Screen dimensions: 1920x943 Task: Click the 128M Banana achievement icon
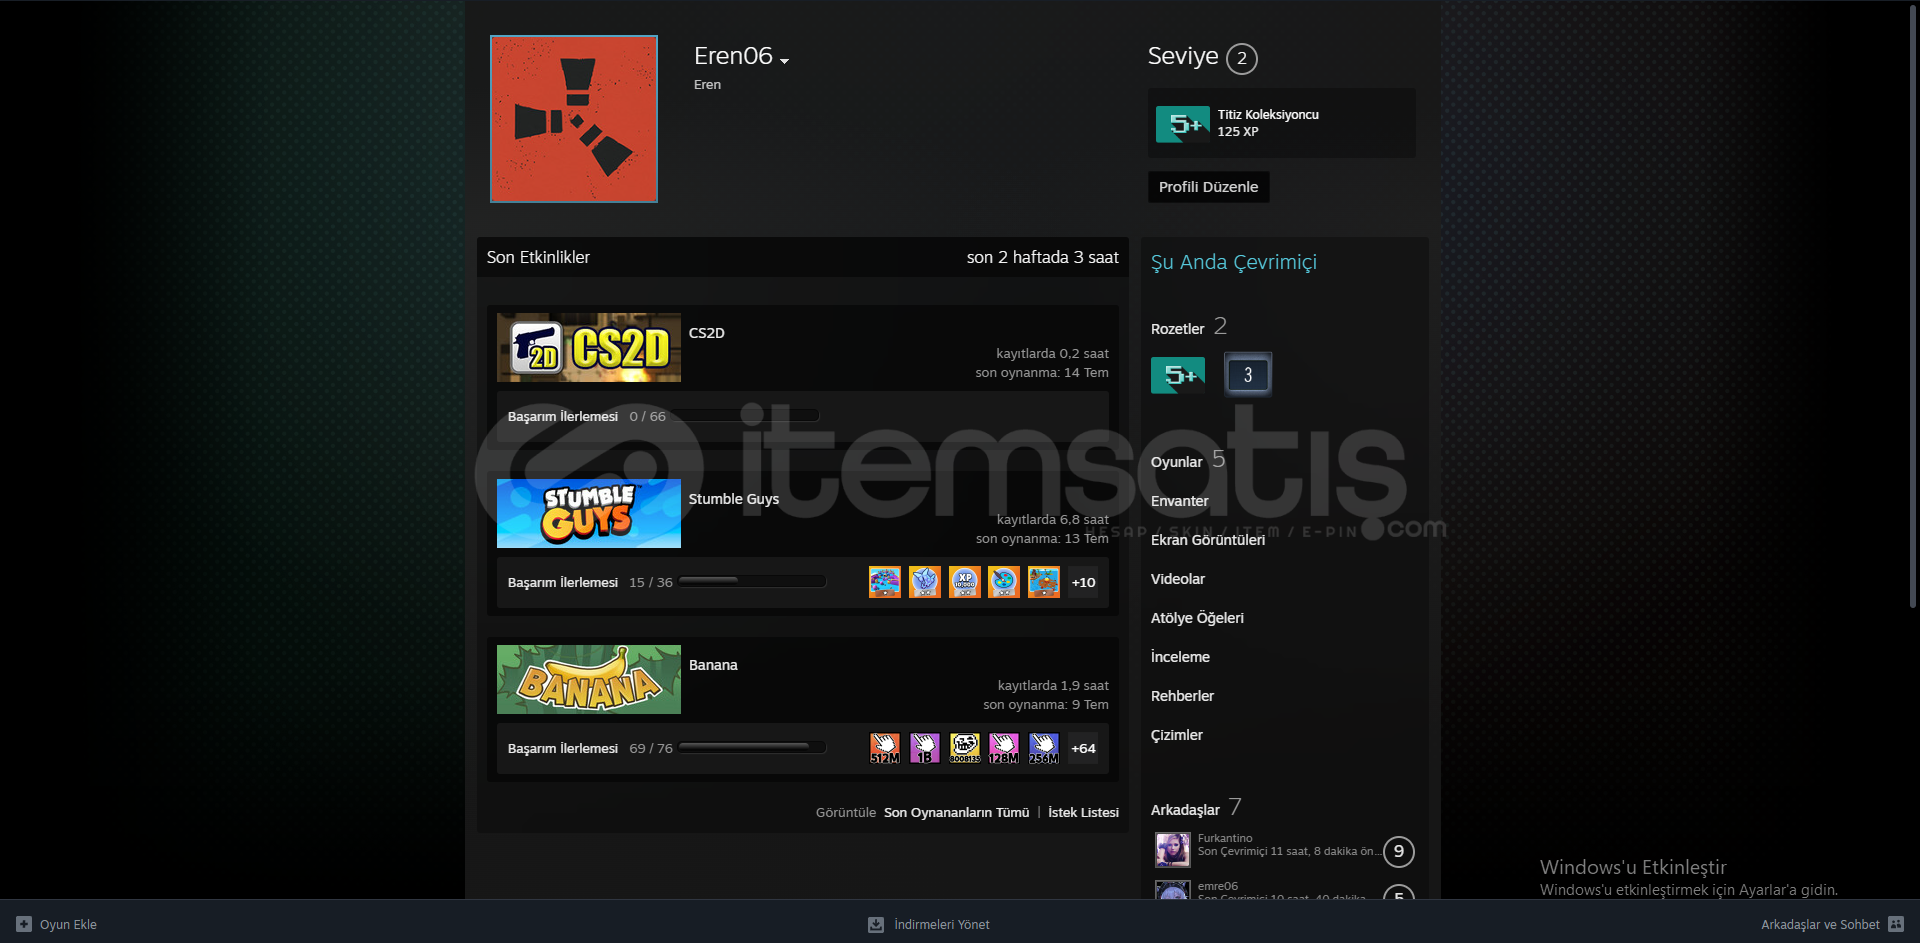[1004, 748]
